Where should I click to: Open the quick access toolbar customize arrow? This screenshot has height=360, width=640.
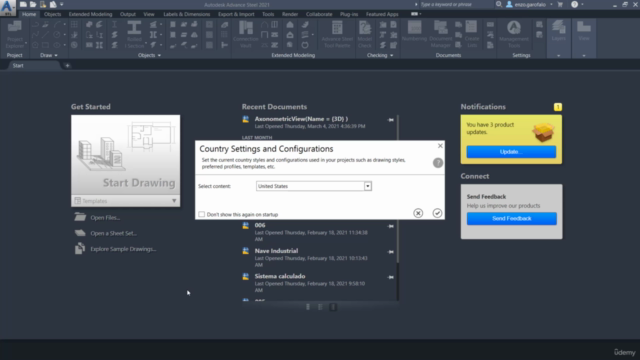pos(62,4)
